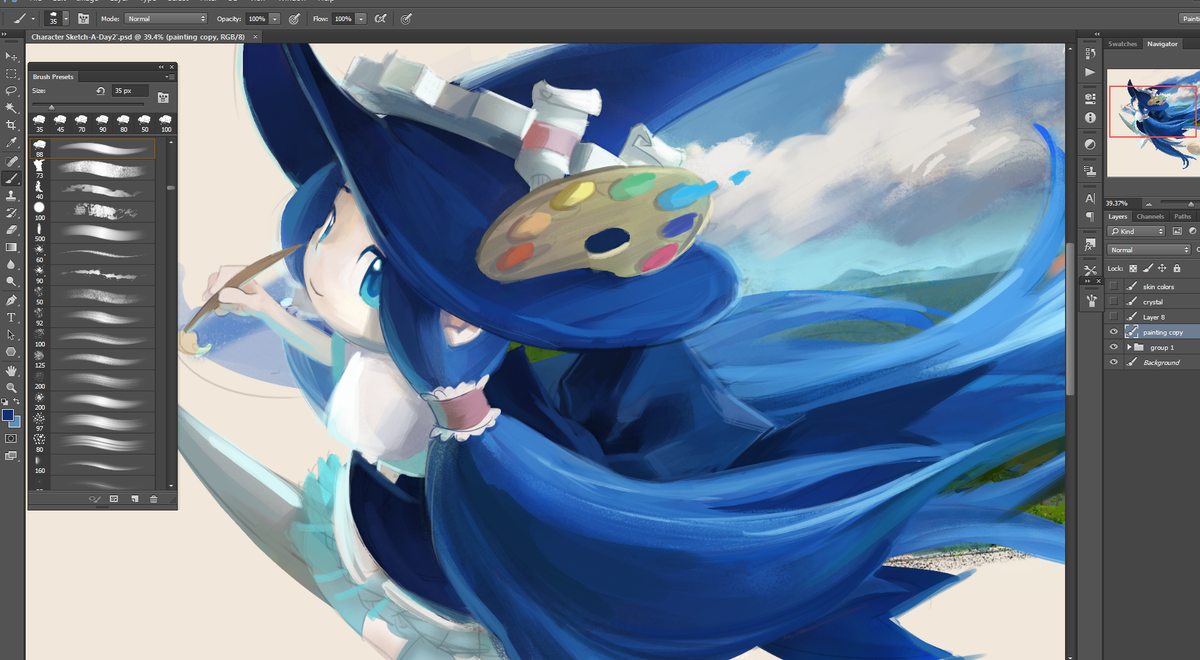Select the Magic Wand tool

(x=11, y=107)
